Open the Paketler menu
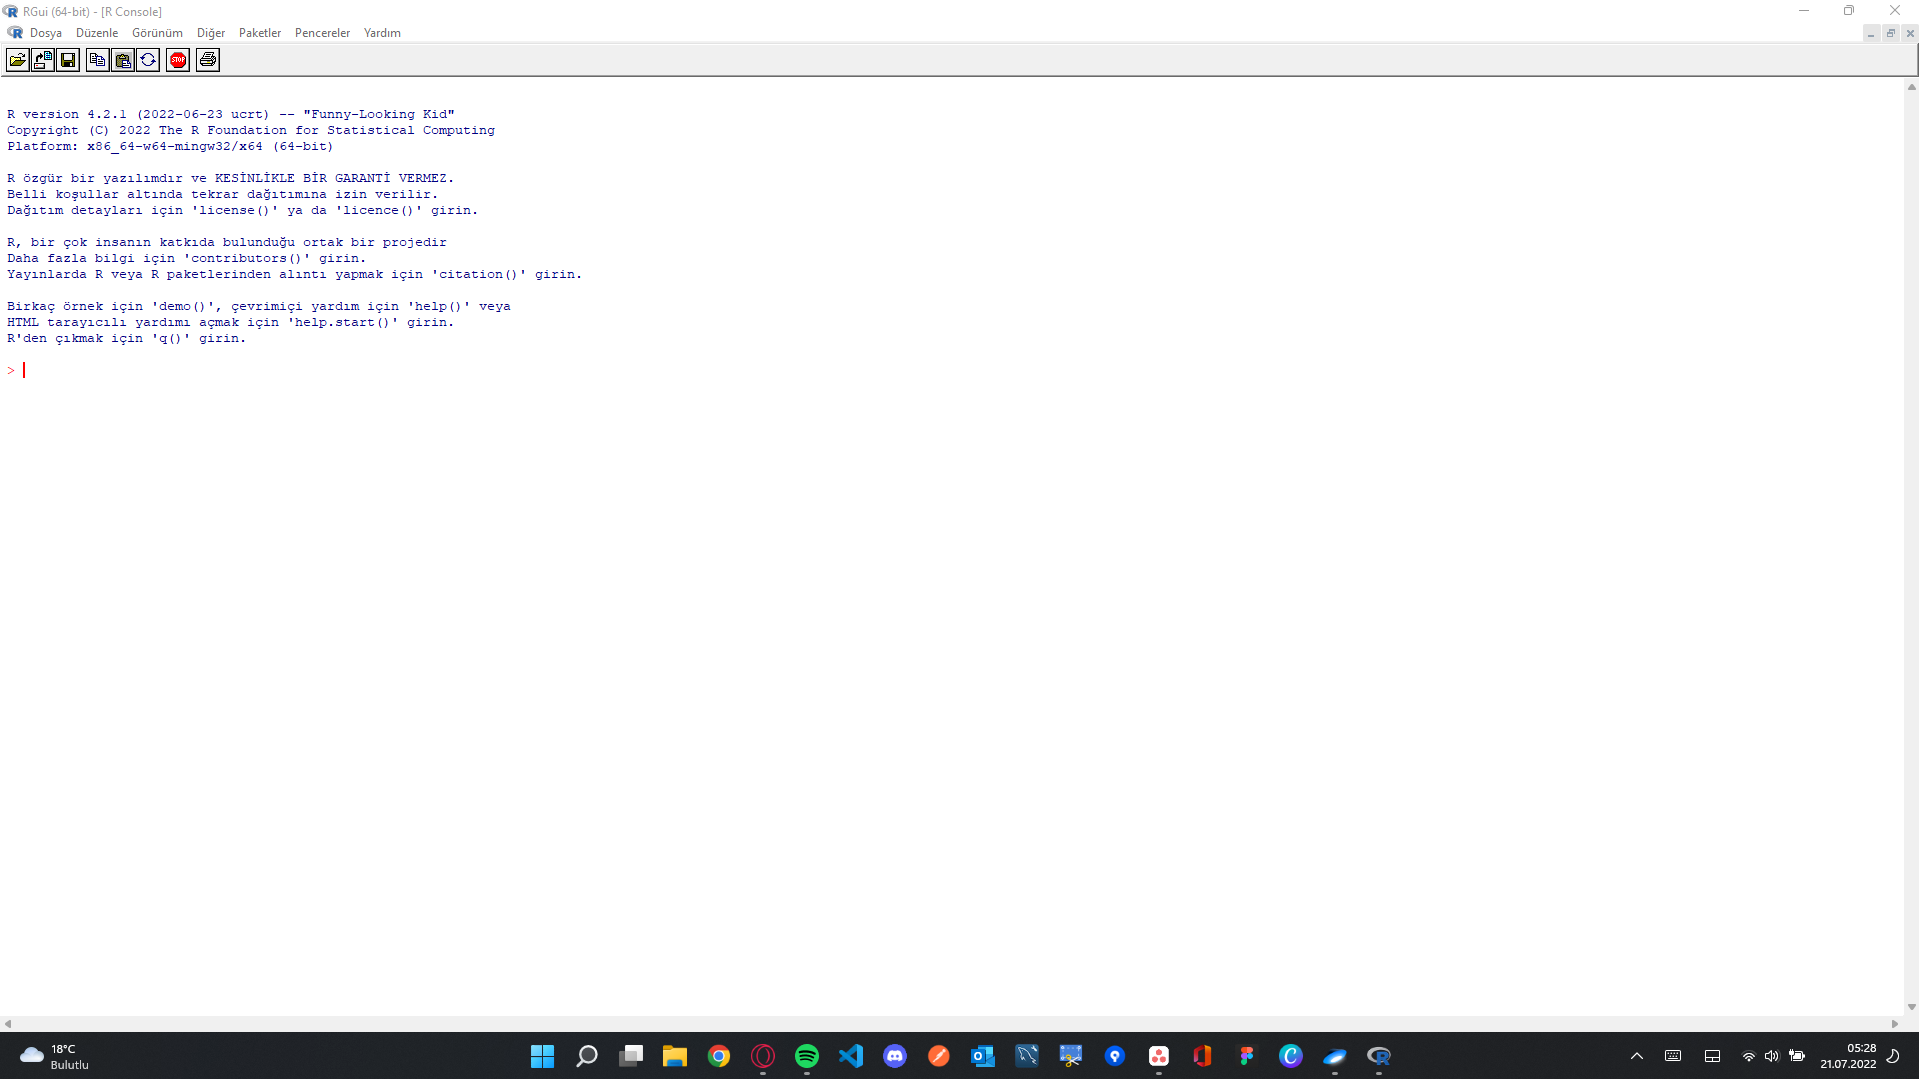This screenshot has width=1919, height=1079. click(x=259, y=32)
